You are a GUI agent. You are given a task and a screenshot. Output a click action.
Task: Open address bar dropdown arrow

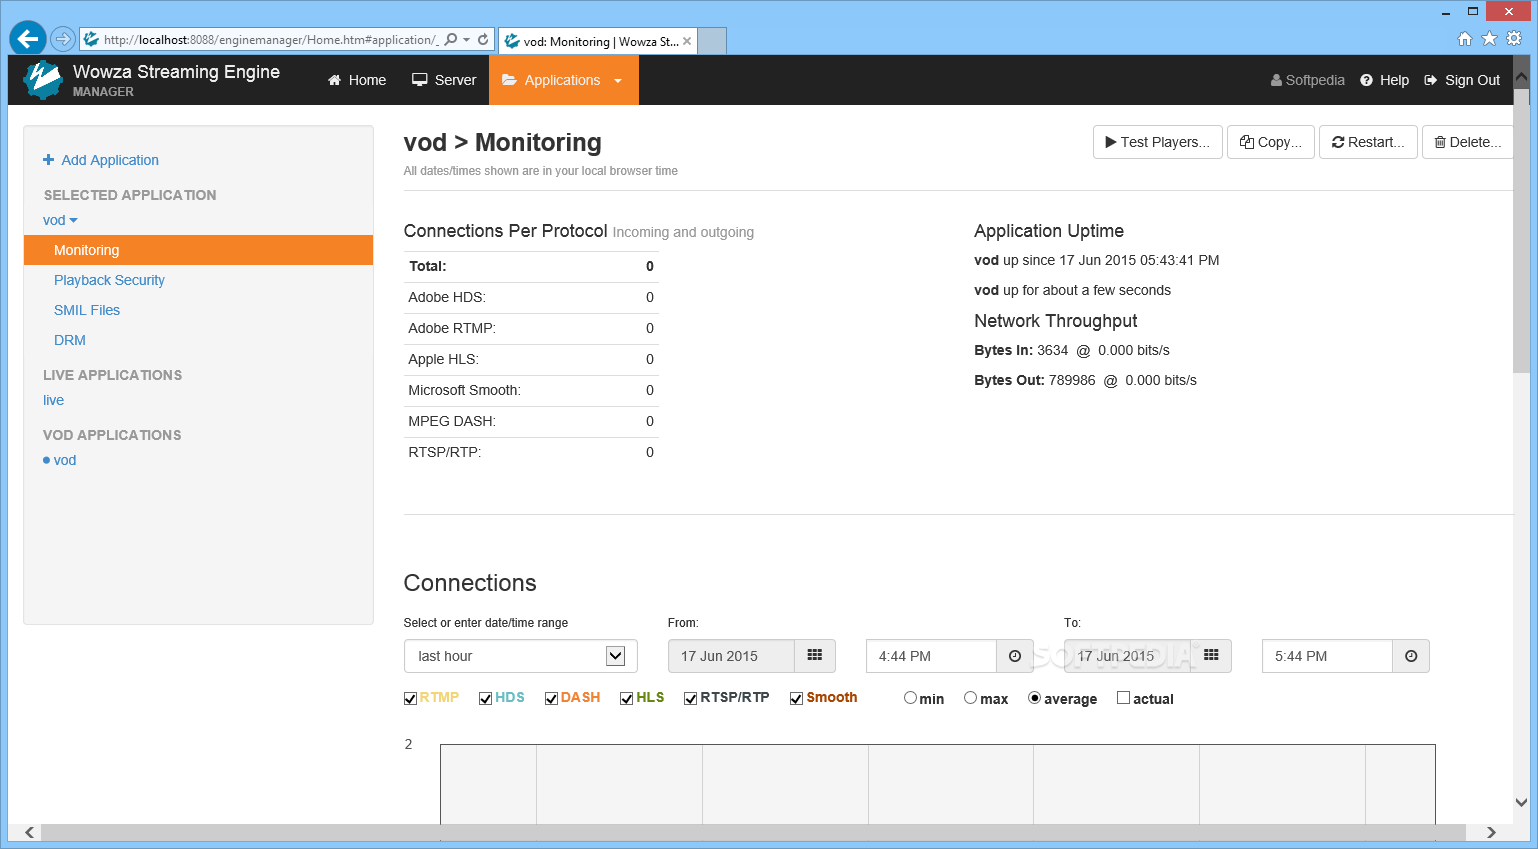pyautogui.click(x=467, y=40)
